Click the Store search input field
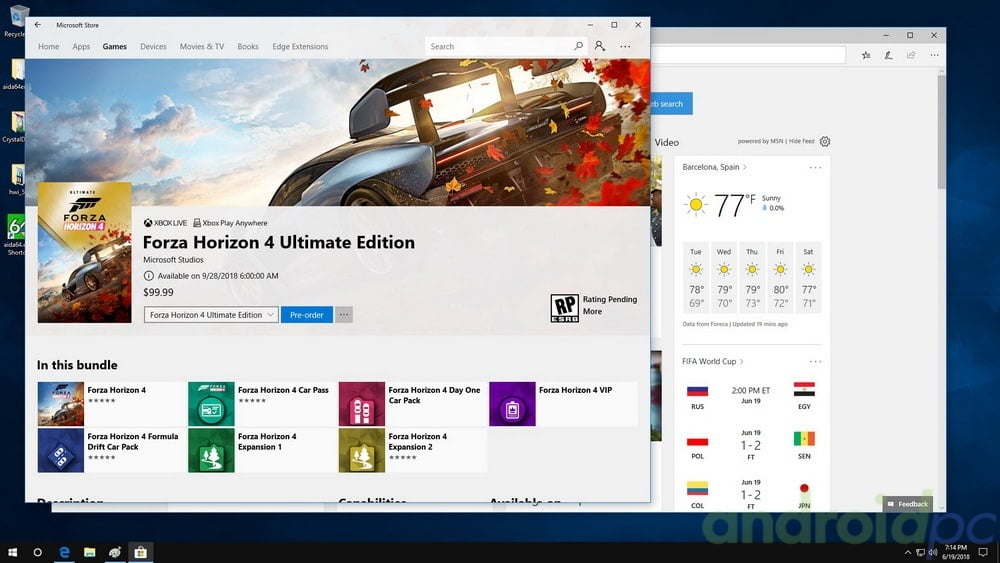This screenshot has width=1000, height=563. pos(499,46)
